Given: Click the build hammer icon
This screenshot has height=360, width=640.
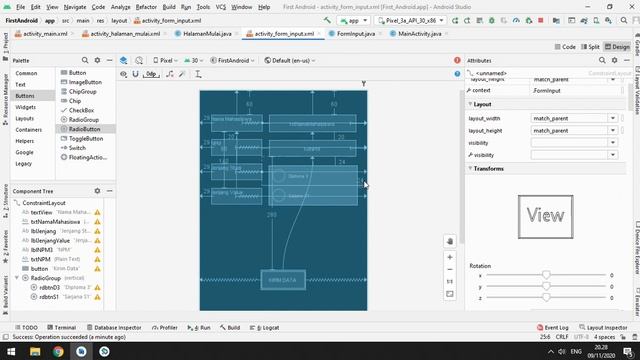Looking at the screenshot, I should [327, 20].
